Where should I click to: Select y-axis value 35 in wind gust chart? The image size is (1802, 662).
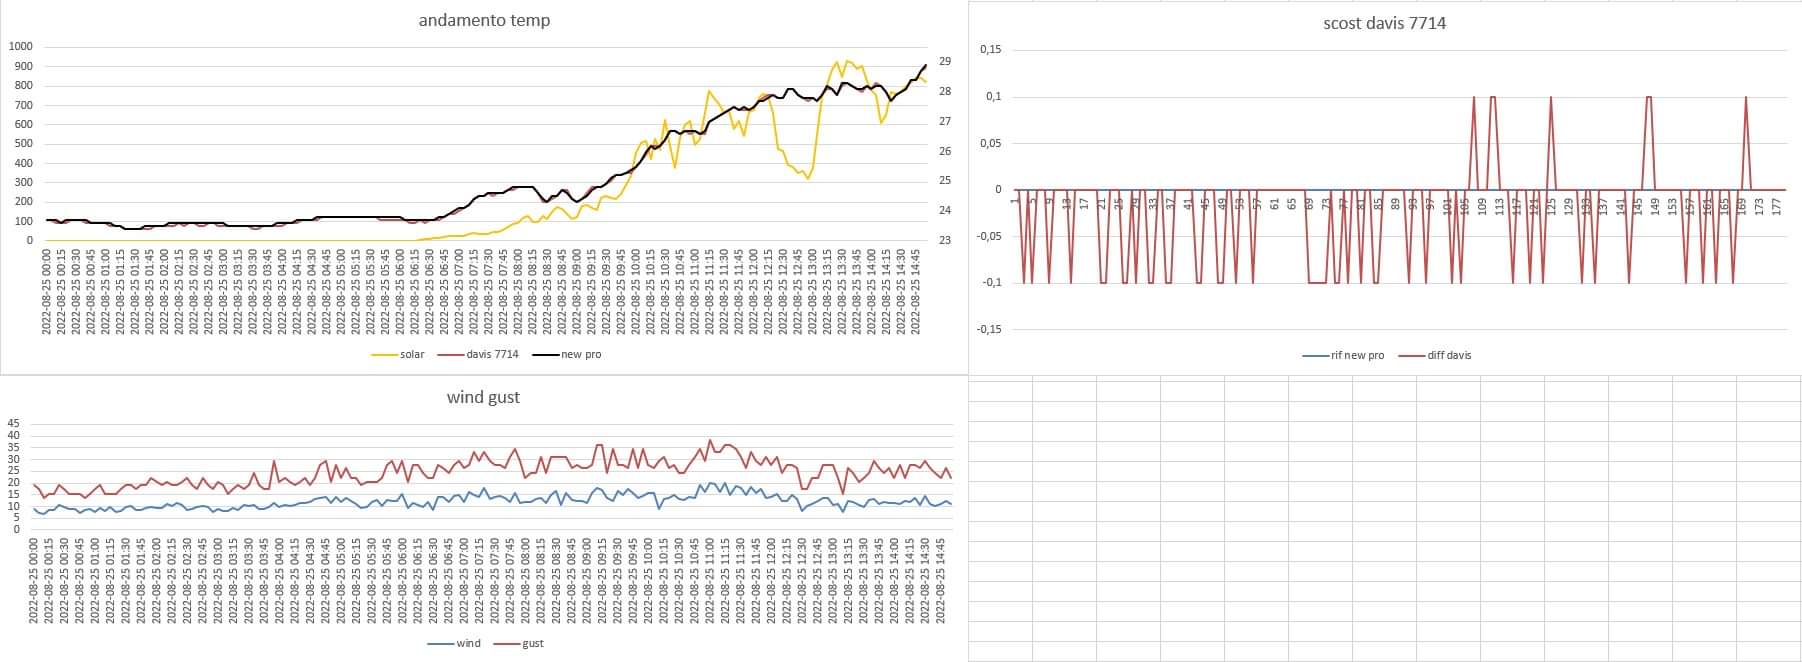(14, 447)
